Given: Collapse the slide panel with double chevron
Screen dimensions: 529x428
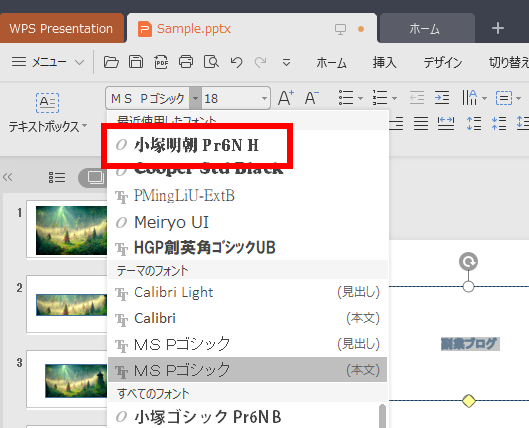Looking at the screenshot, I should pyautogui.click(x=7, y=177).
